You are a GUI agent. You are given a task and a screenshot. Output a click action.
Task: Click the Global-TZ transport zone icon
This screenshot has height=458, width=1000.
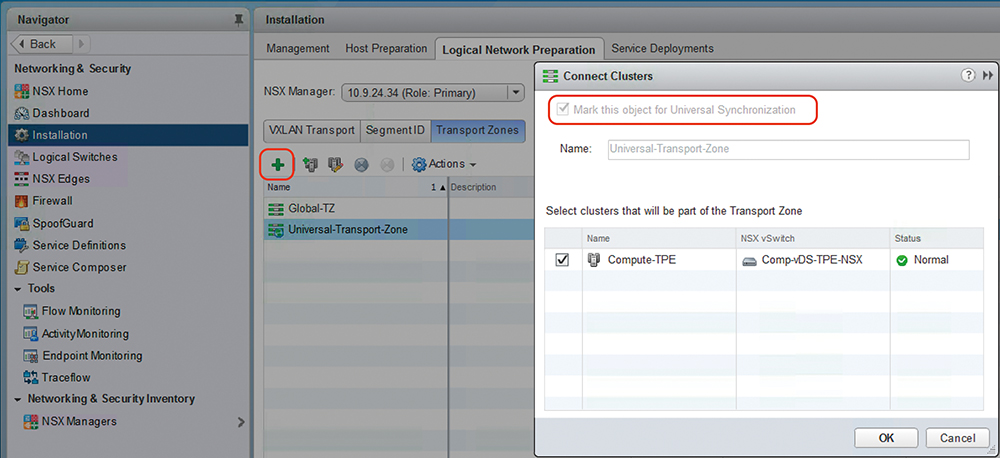276,208
